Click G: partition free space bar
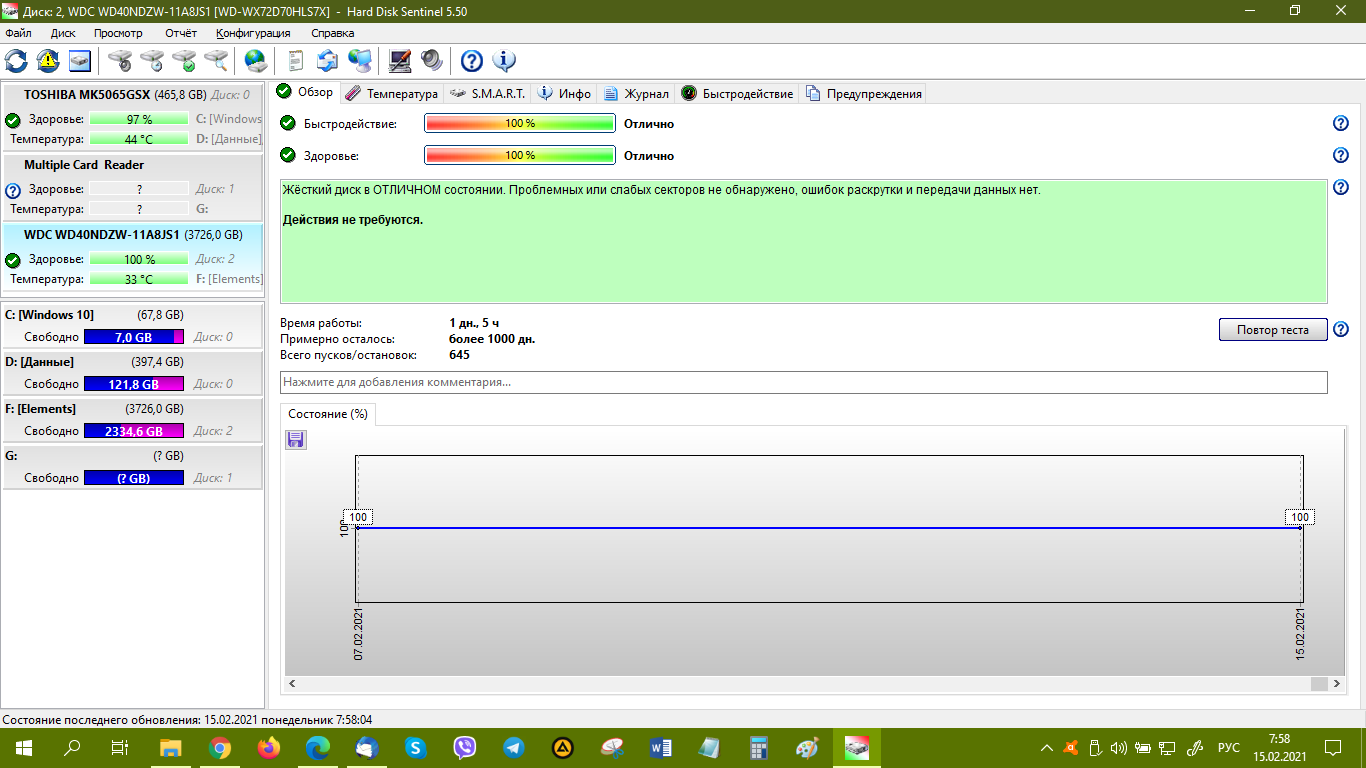1366x768 pixels. [134, 478]
